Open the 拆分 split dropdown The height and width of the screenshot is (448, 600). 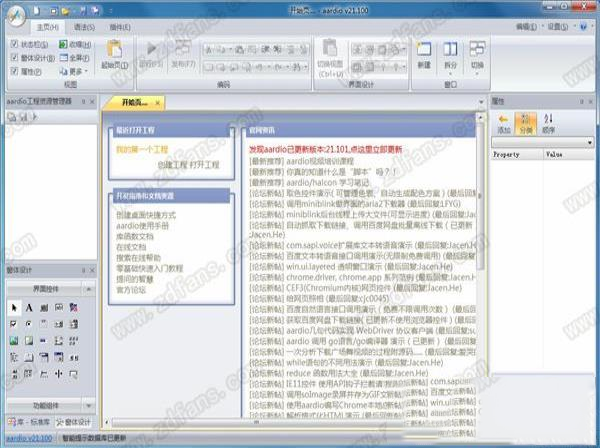[x=450, y=56]
